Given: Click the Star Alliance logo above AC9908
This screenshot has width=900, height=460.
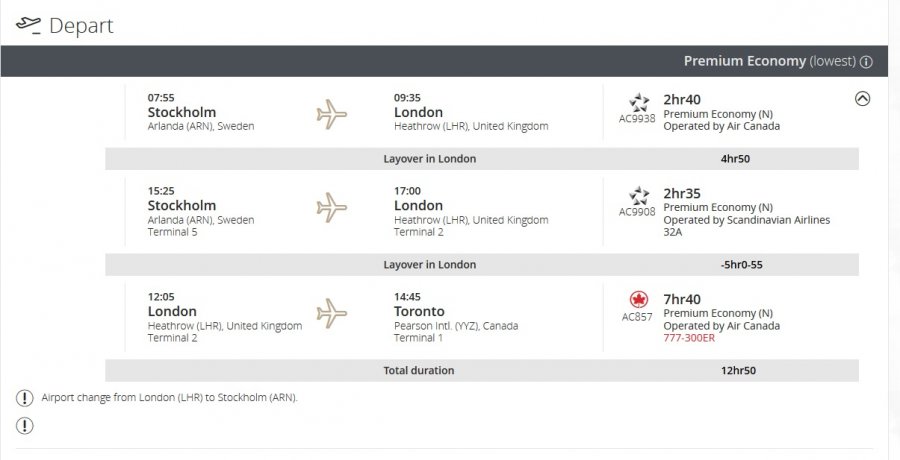Looking at the screenshot, I should (638, 195).
